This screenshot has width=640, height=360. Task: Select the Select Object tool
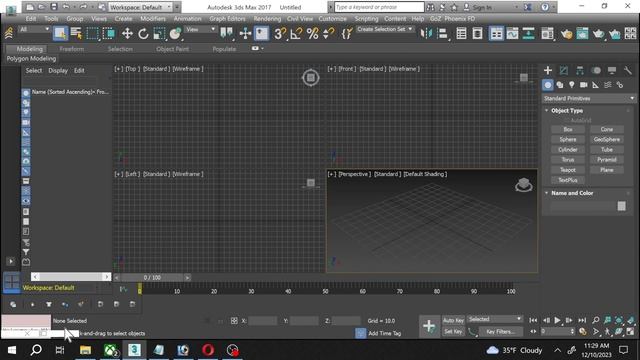pos(60,33)
